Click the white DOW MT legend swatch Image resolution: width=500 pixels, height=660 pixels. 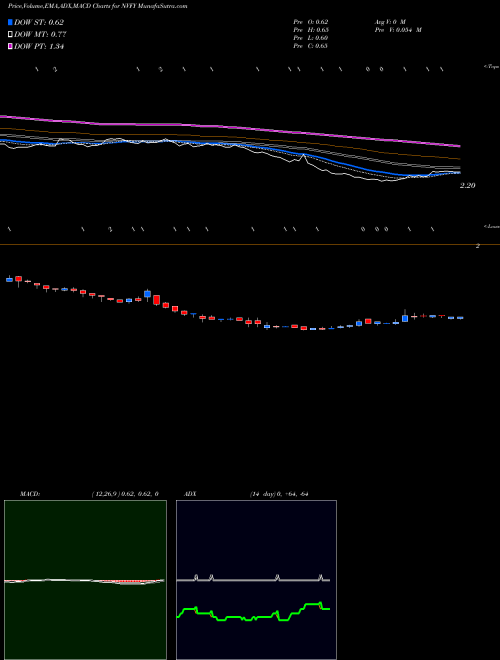(x=10, y=35)
